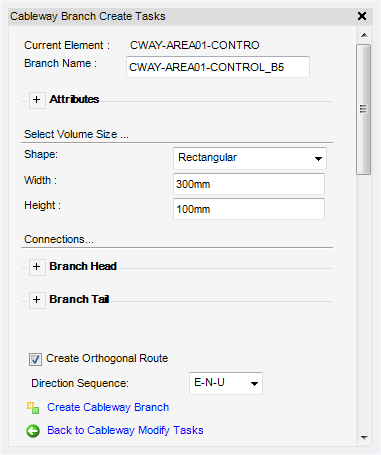Expand the Branch Head section
This screenshot has width=381, height=455.
pyautogui.click(x=37, y=267)
